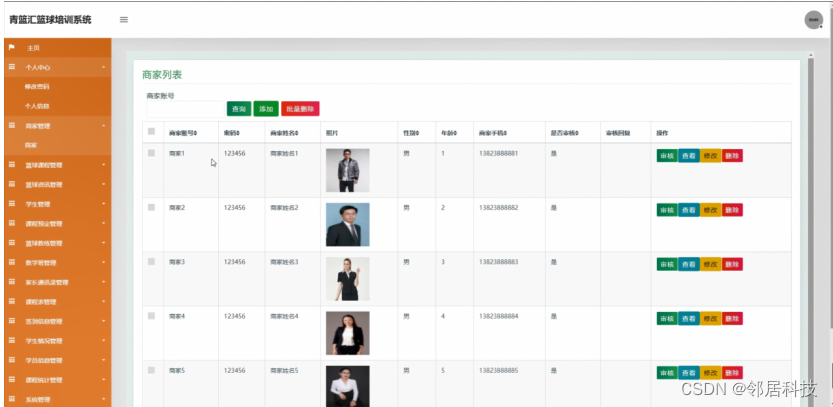Click the list icon beside 家长通讯录管理
833x407 pixels.
(x=12, y=282)
